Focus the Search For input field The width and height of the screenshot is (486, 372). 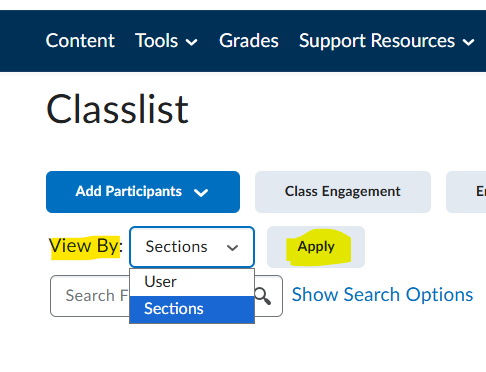click(x=90, y=296)
